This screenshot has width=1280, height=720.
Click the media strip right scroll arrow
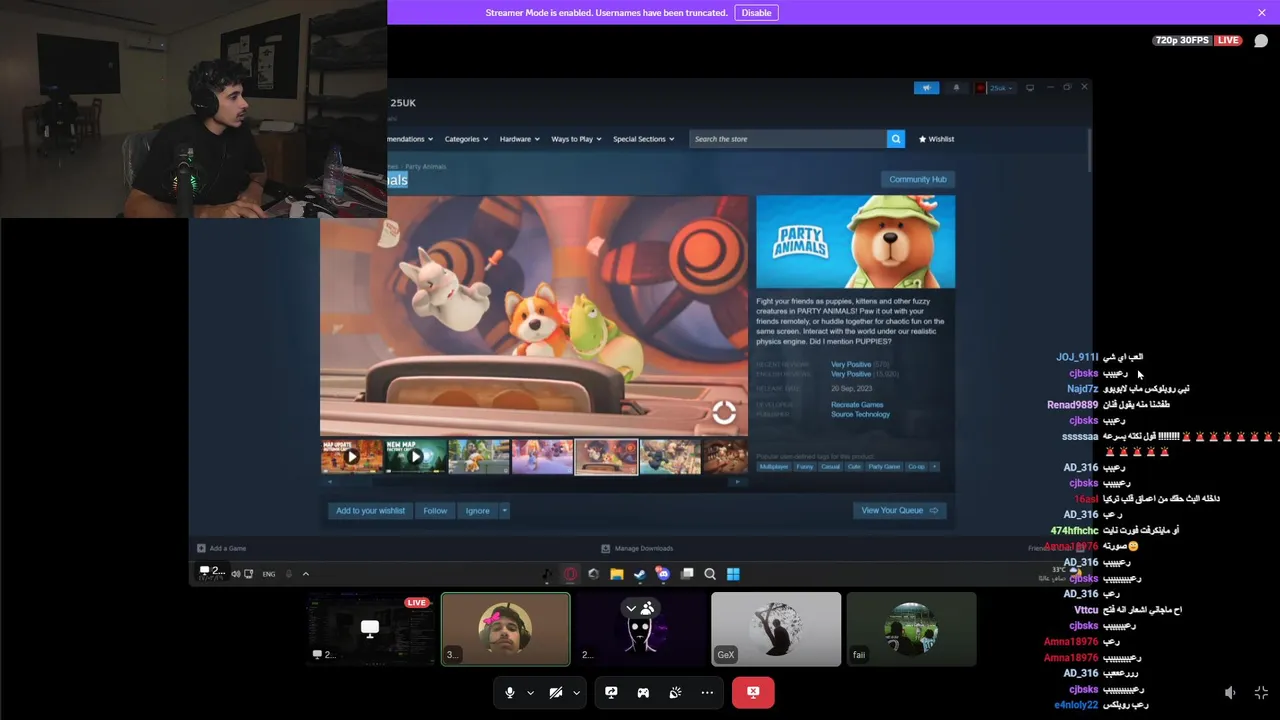738,482
